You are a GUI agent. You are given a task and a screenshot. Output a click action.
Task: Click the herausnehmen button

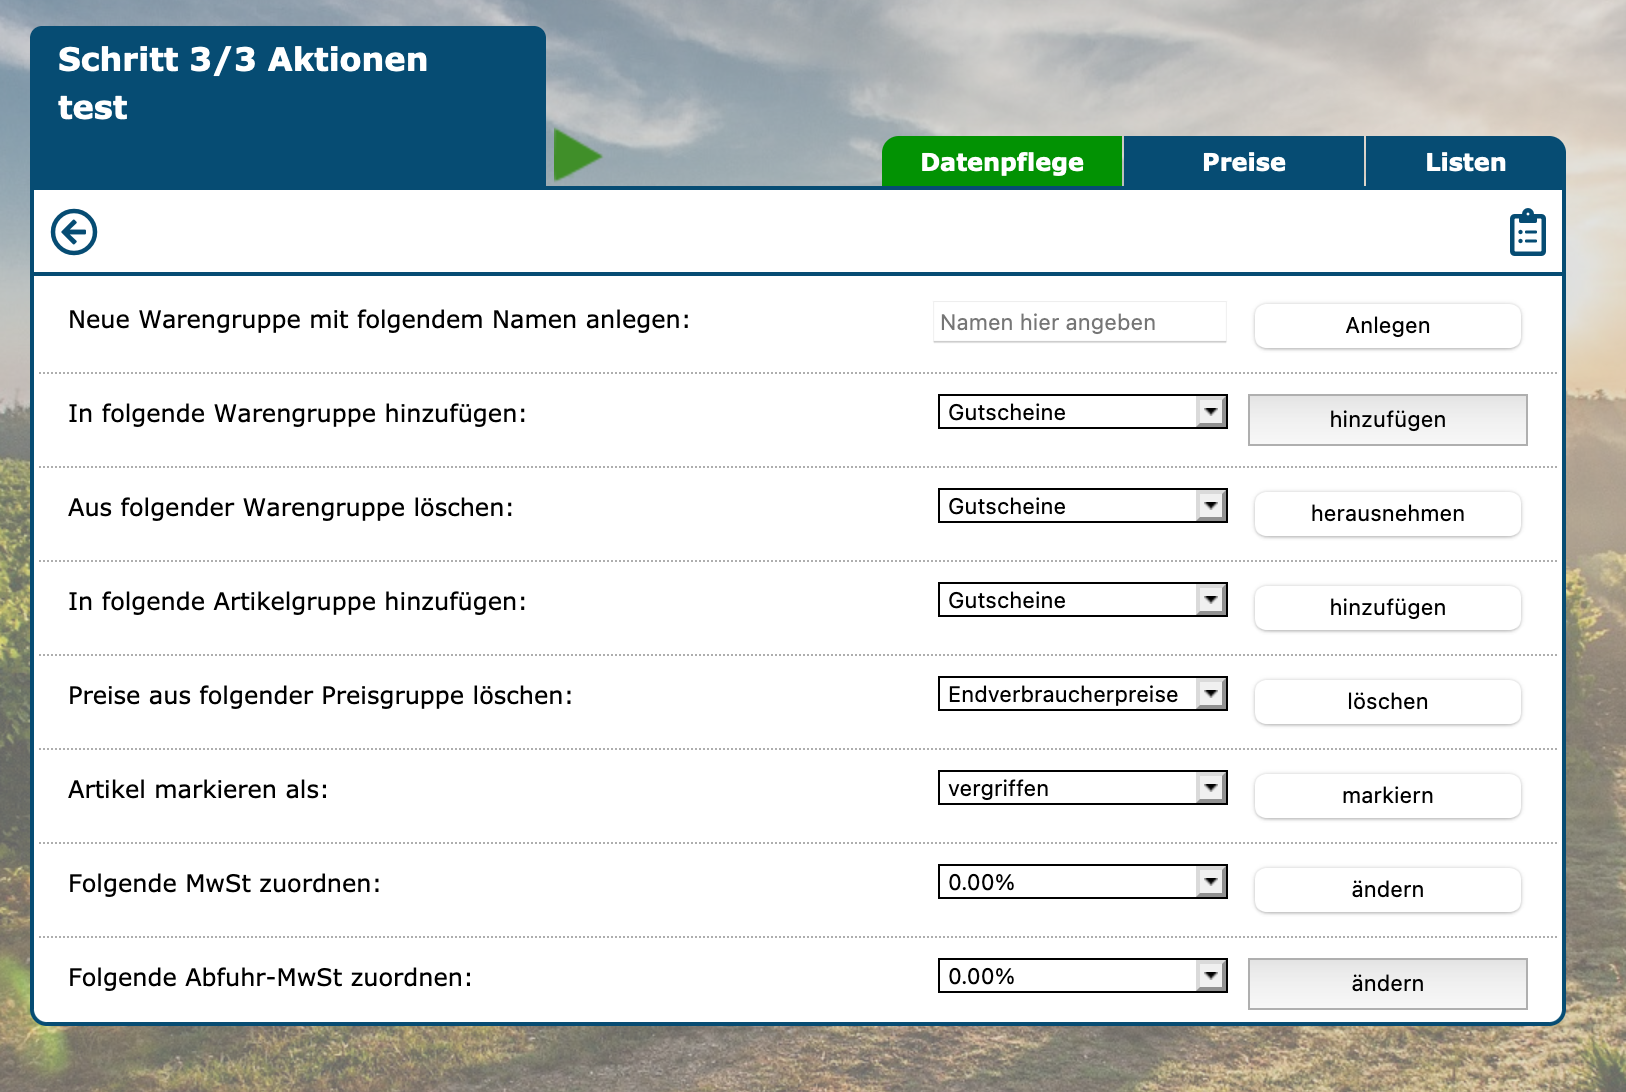(1387, 514)
